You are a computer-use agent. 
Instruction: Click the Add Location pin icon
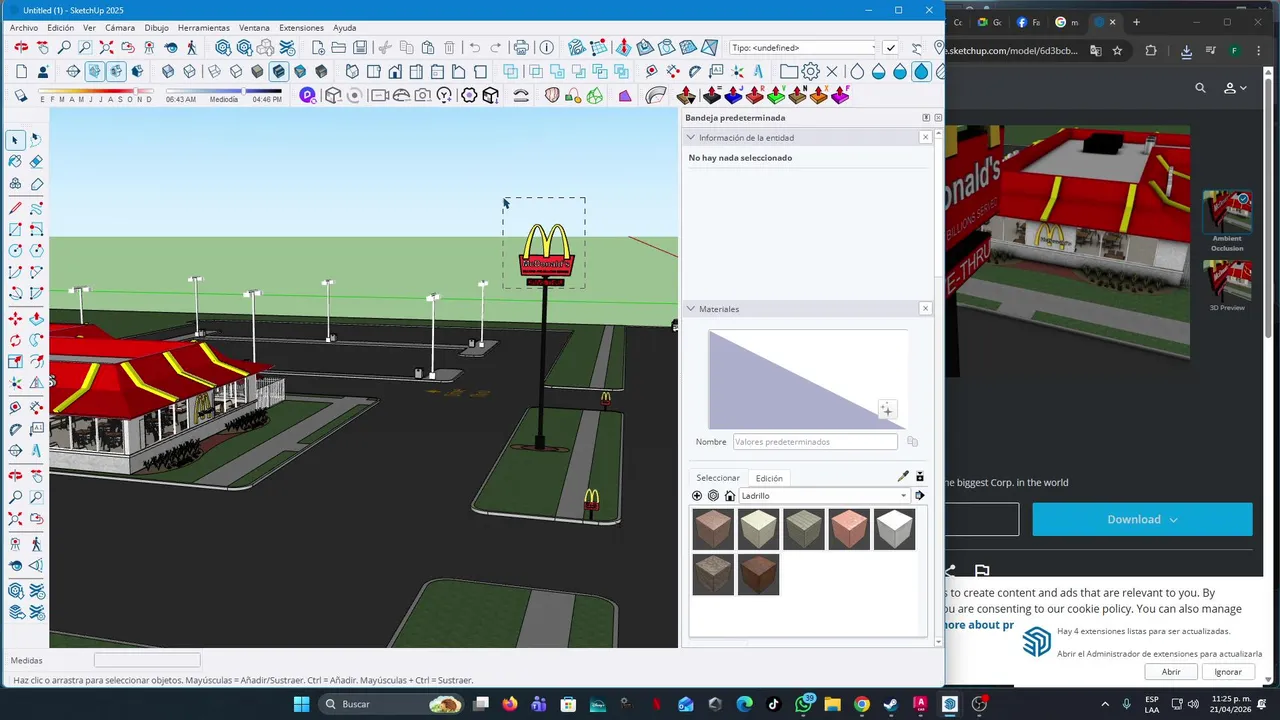coord(939,47)
